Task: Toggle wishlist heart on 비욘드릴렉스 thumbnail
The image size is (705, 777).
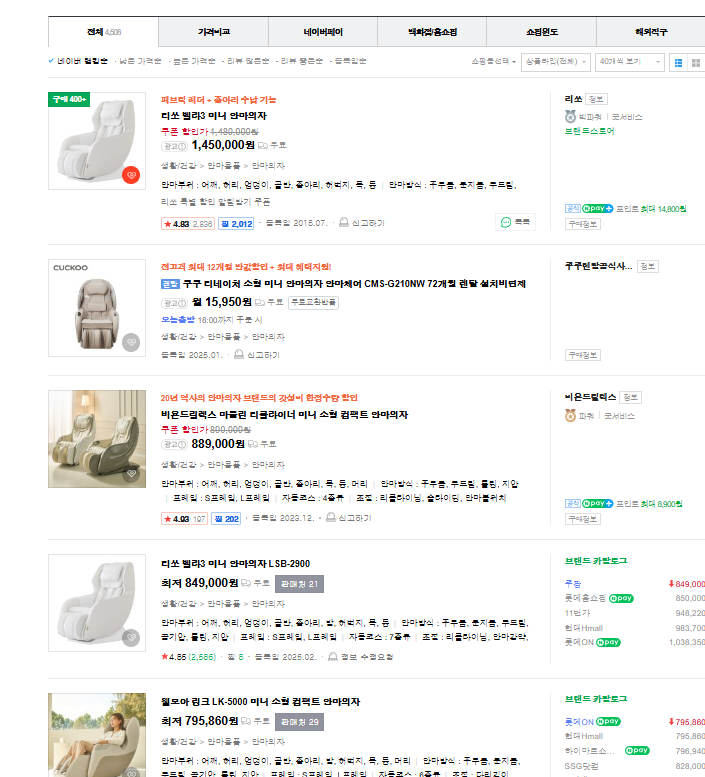Action: coord(131,473)
